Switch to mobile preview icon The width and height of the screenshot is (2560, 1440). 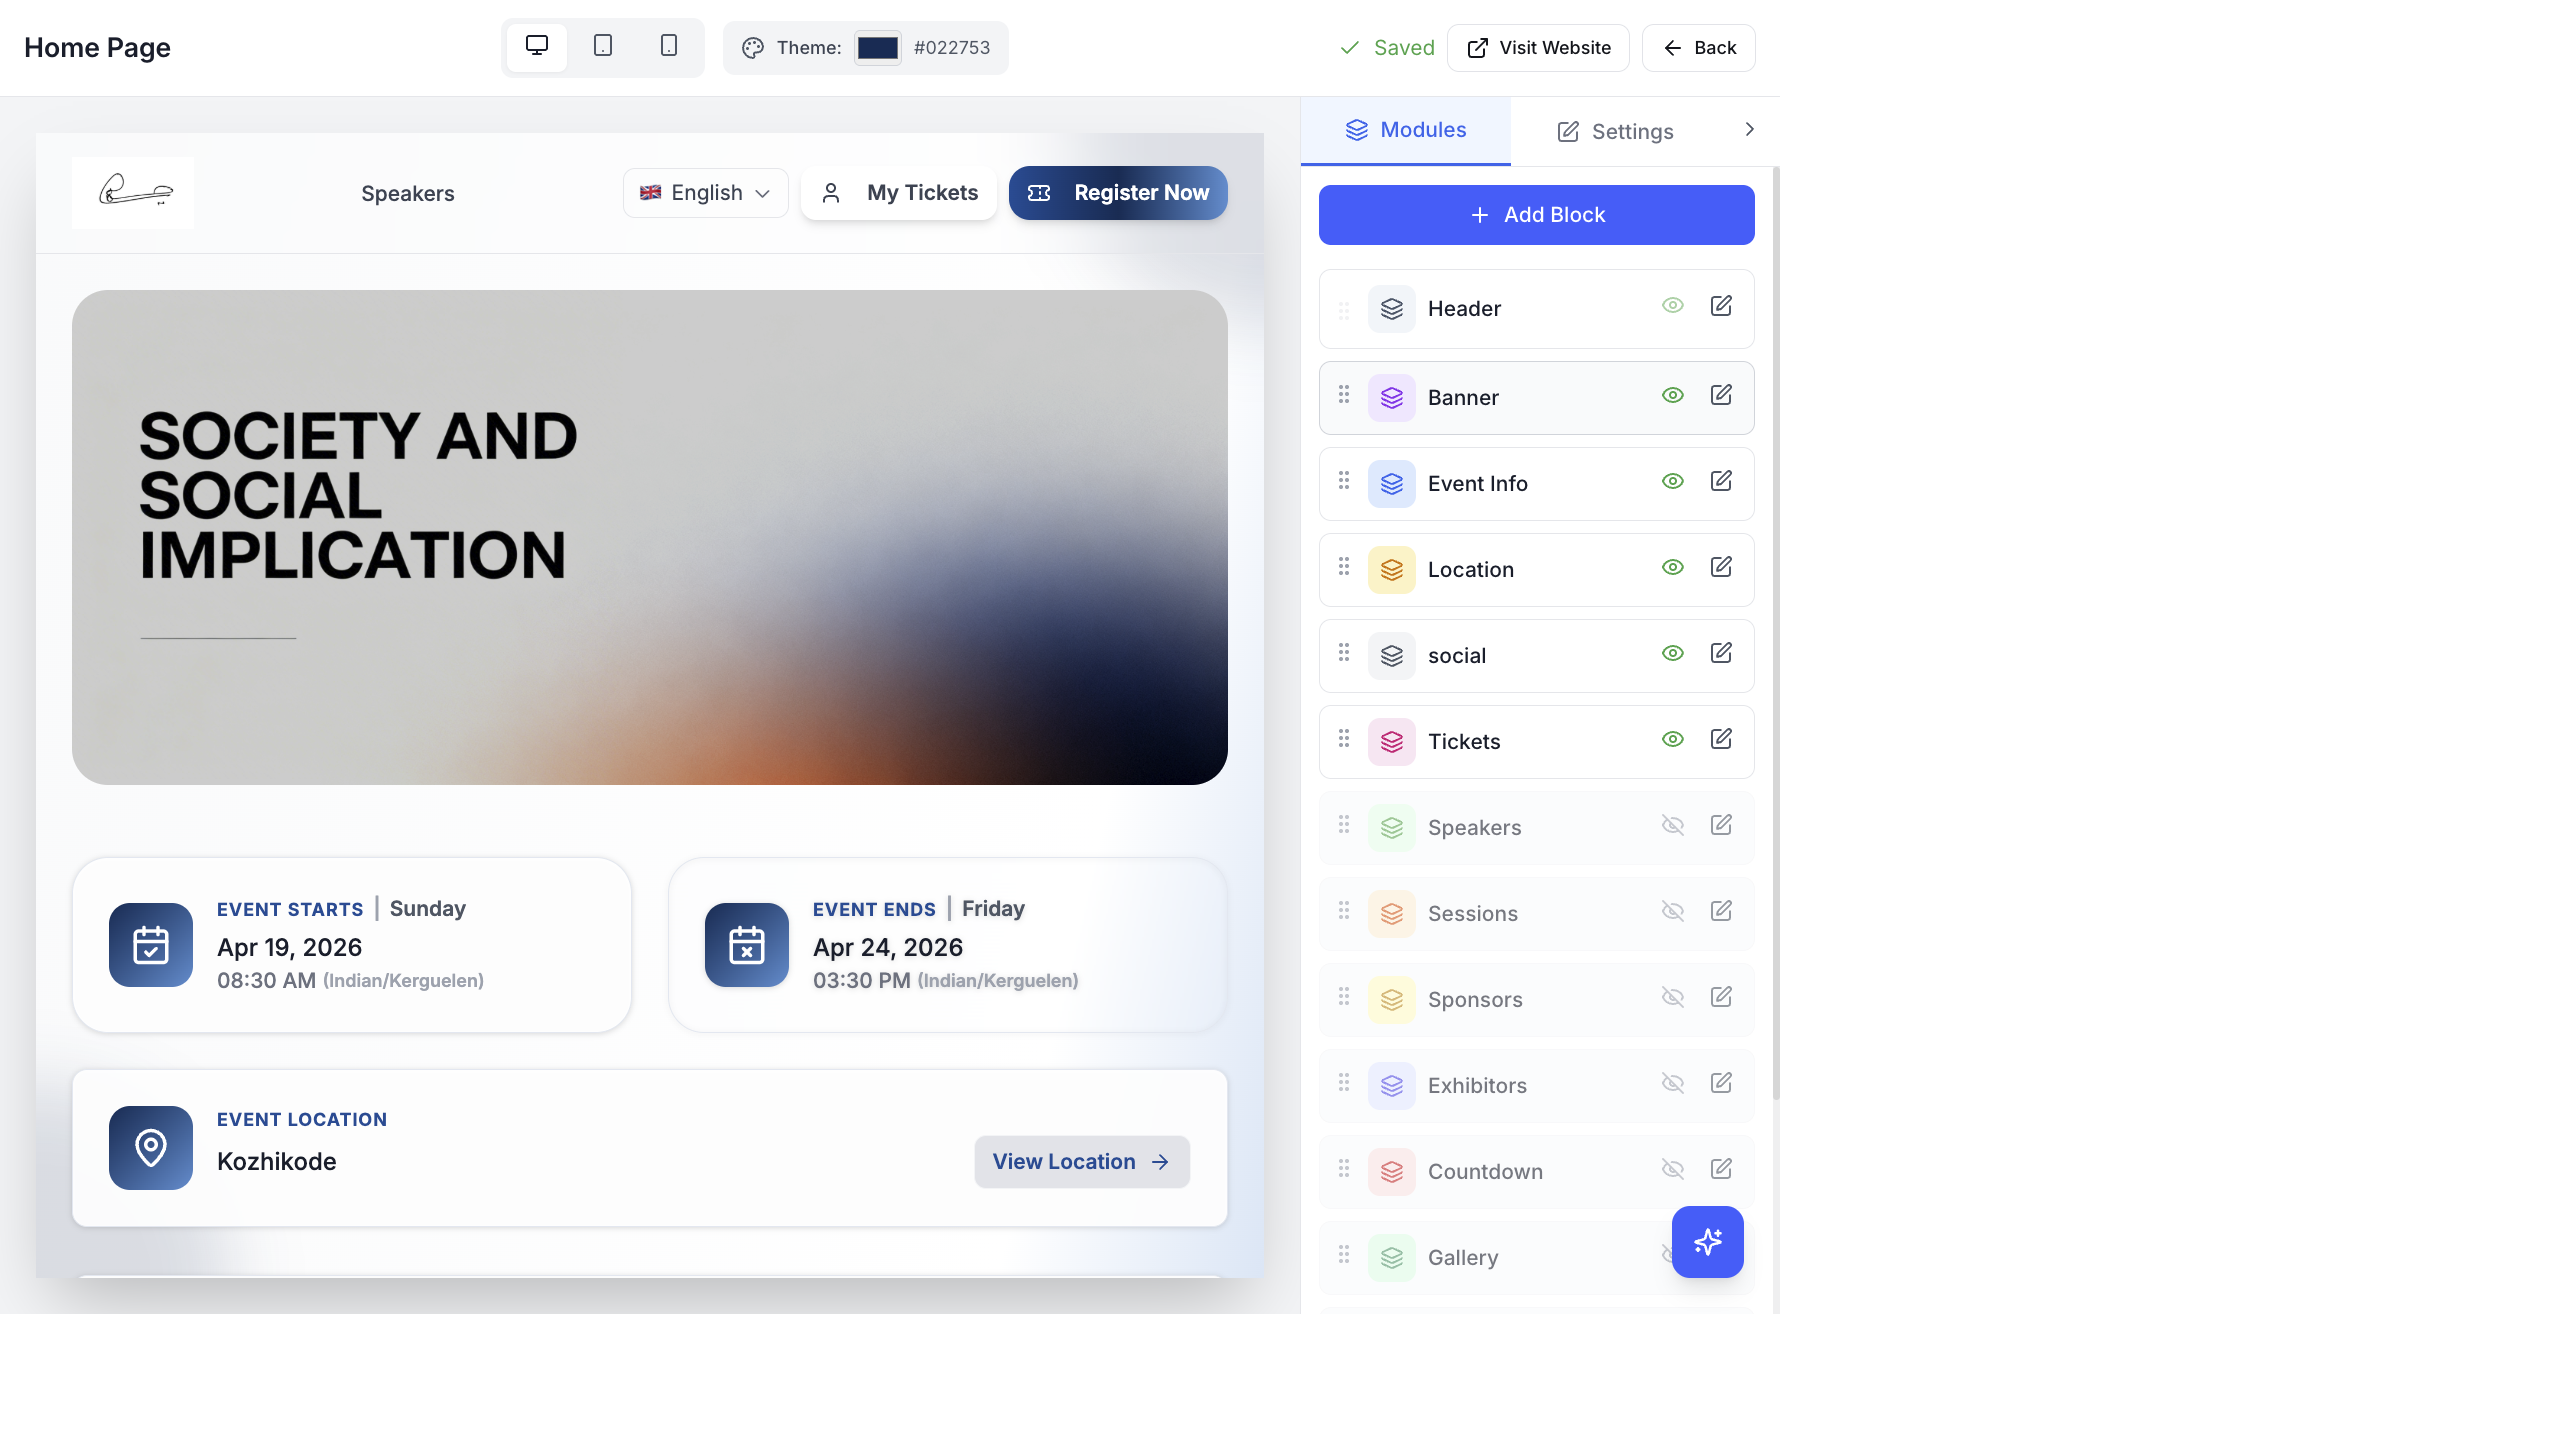669,46
